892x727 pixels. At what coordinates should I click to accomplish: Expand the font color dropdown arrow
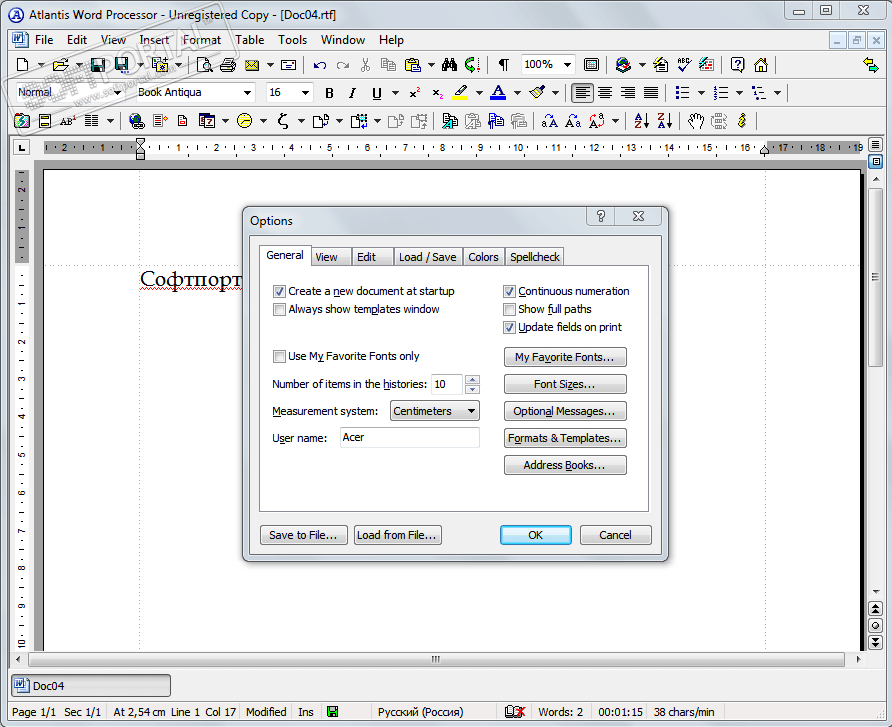click(517, 93)
